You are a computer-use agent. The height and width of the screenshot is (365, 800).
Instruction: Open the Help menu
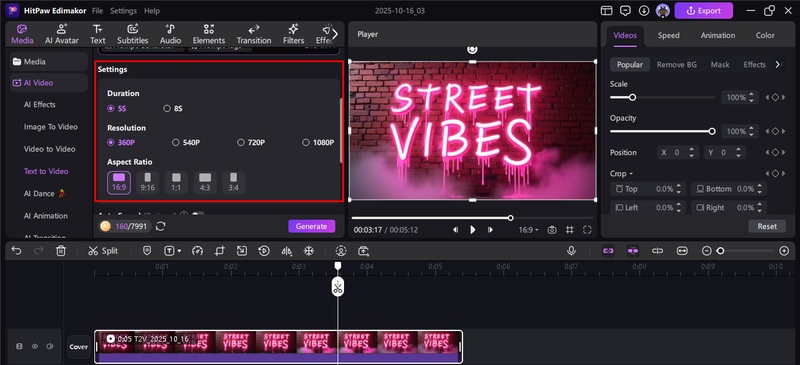coord(152,10)
